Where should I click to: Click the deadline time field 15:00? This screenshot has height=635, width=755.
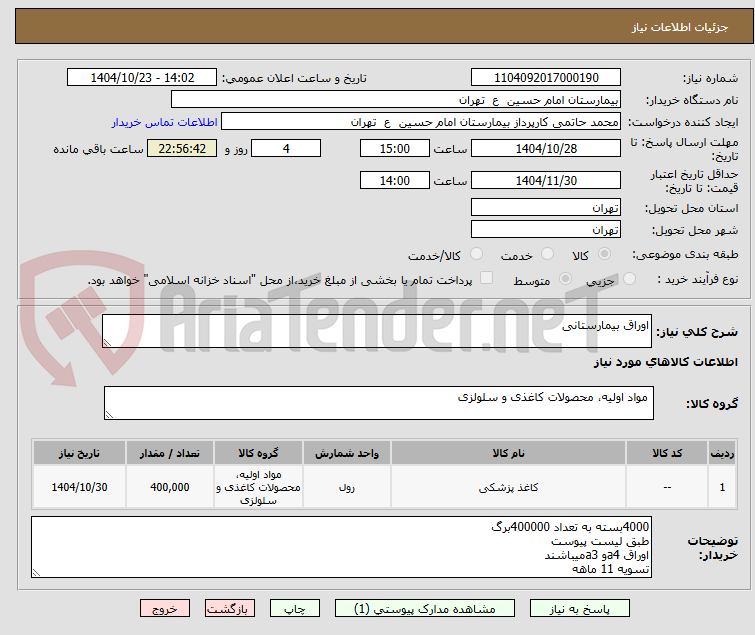[x=394, y=148]
